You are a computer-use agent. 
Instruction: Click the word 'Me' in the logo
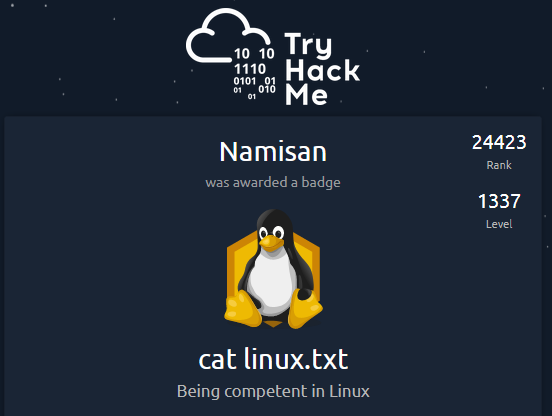pyautogui.click(x=306, y=95)
